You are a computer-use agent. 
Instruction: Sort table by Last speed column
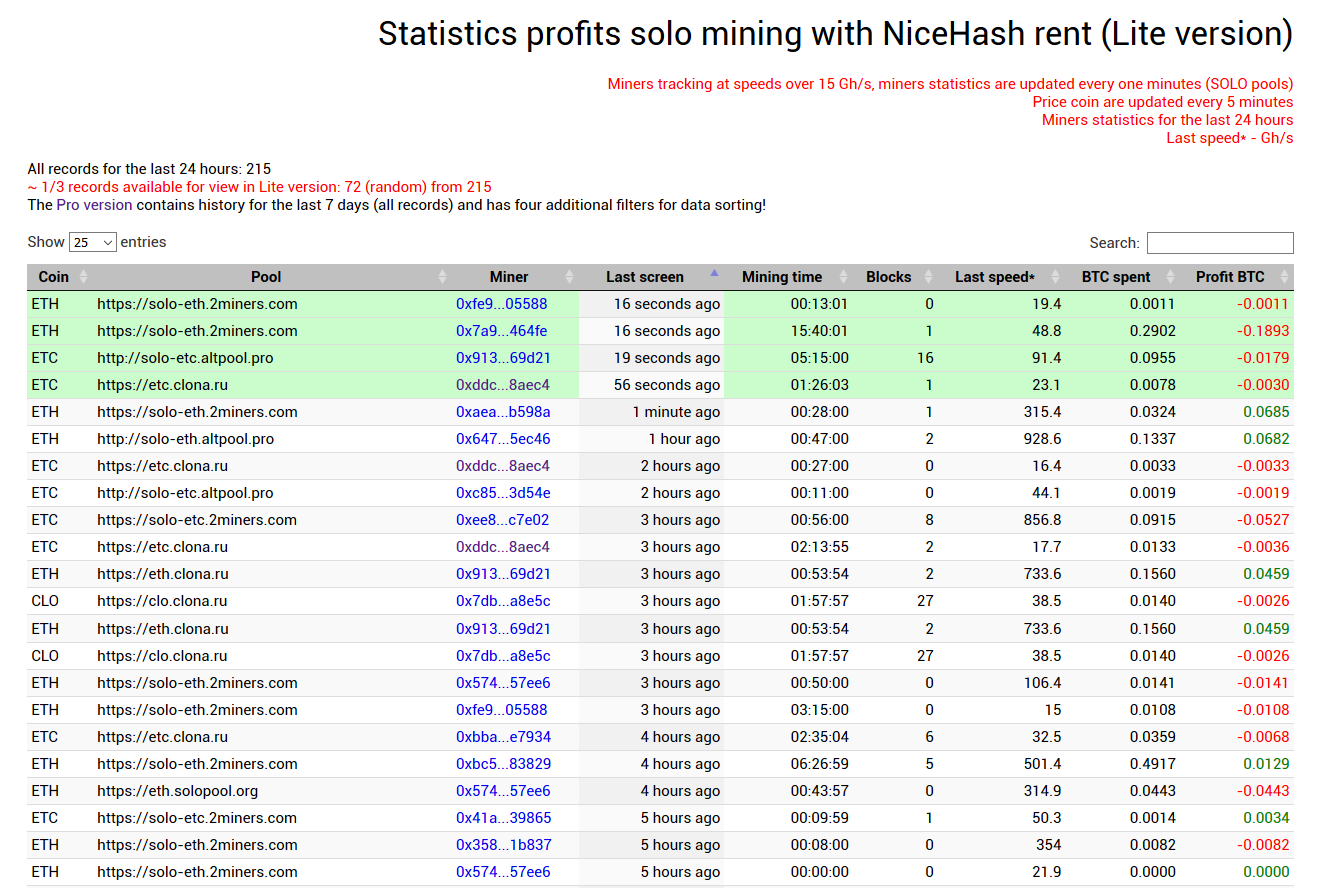click(1002, 277)
